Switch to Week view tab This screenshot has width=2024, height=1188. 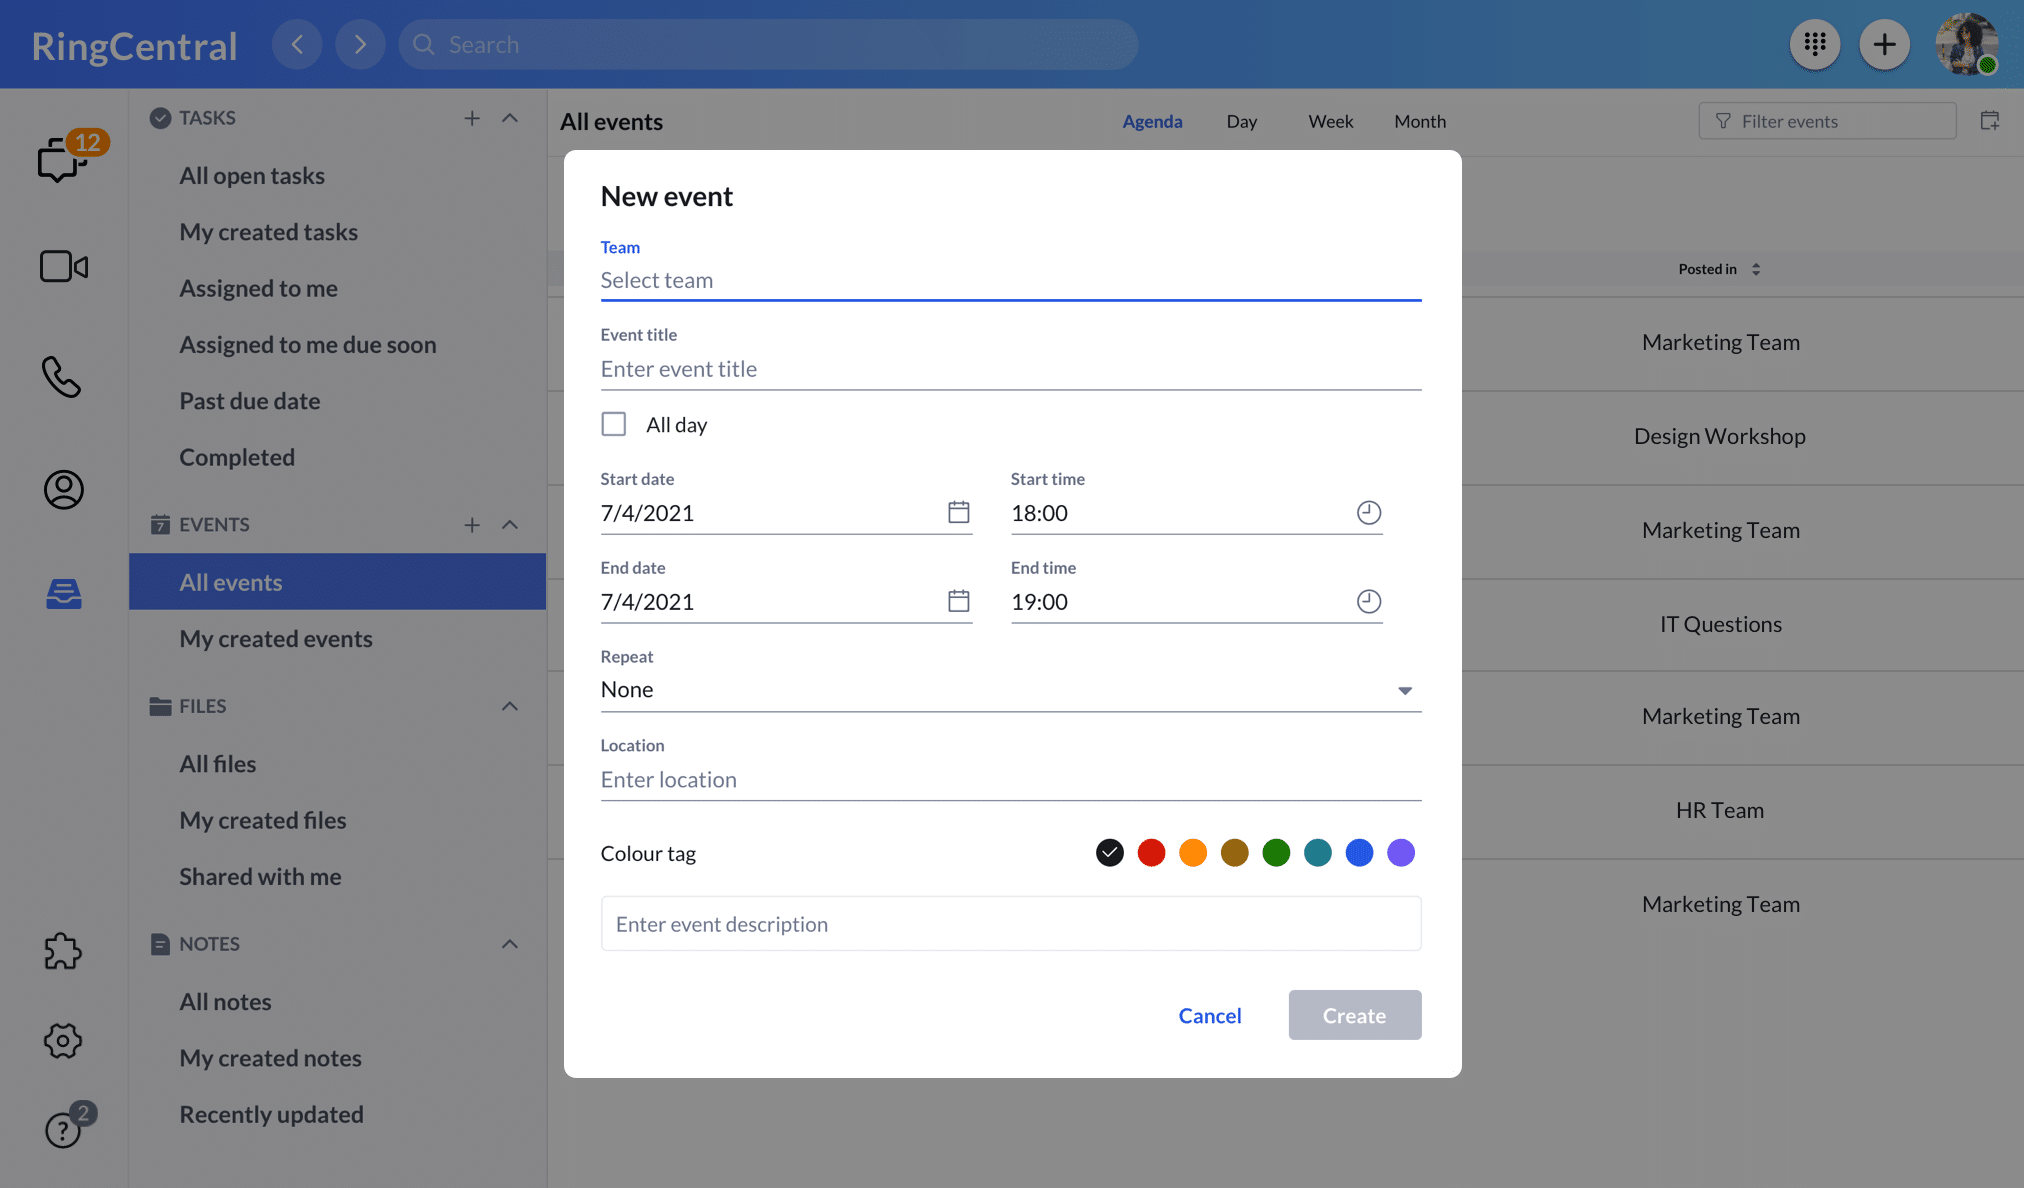click(1330, 121)
